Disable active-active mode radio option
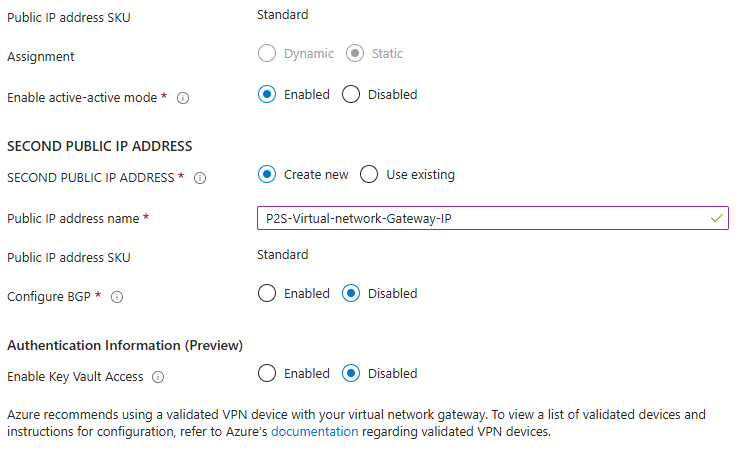 (351, 94)
